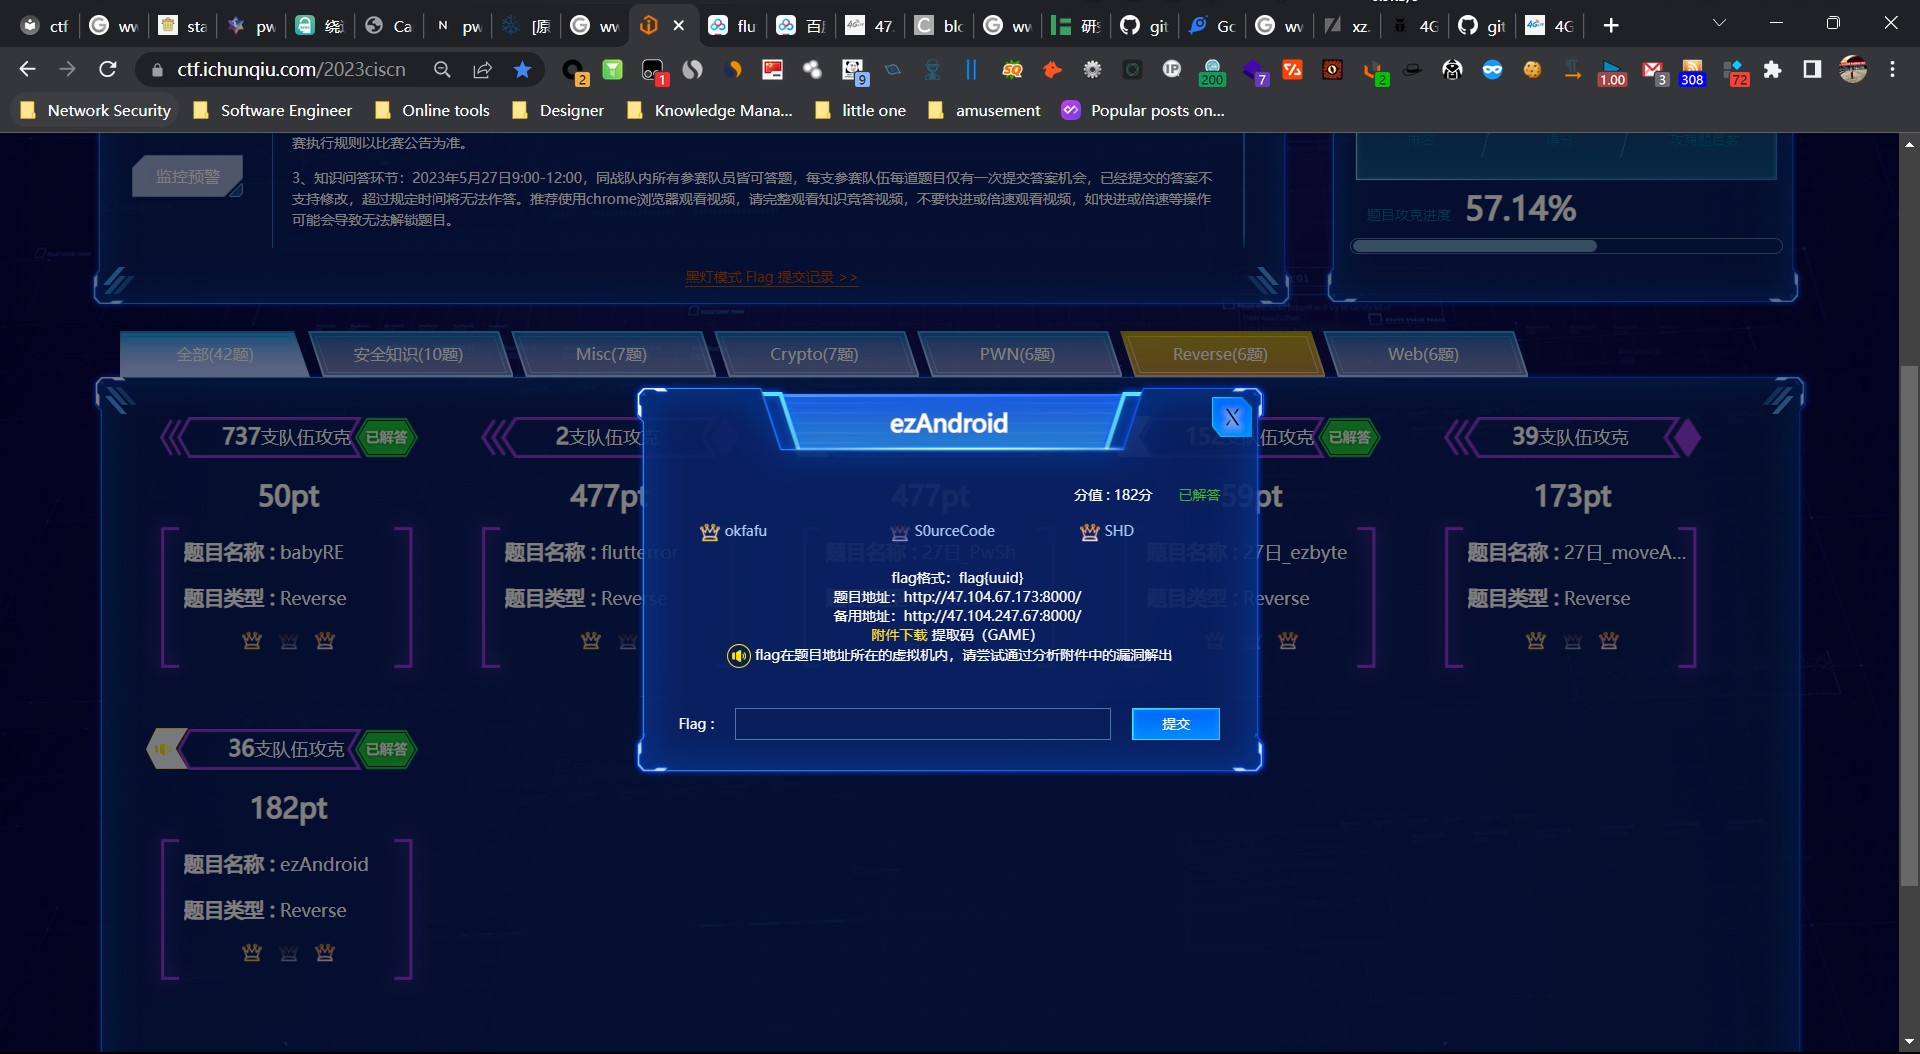Click the scrollbar down arrow
Viewport: 1920px width, 1054px height.
point(1909,1043)
